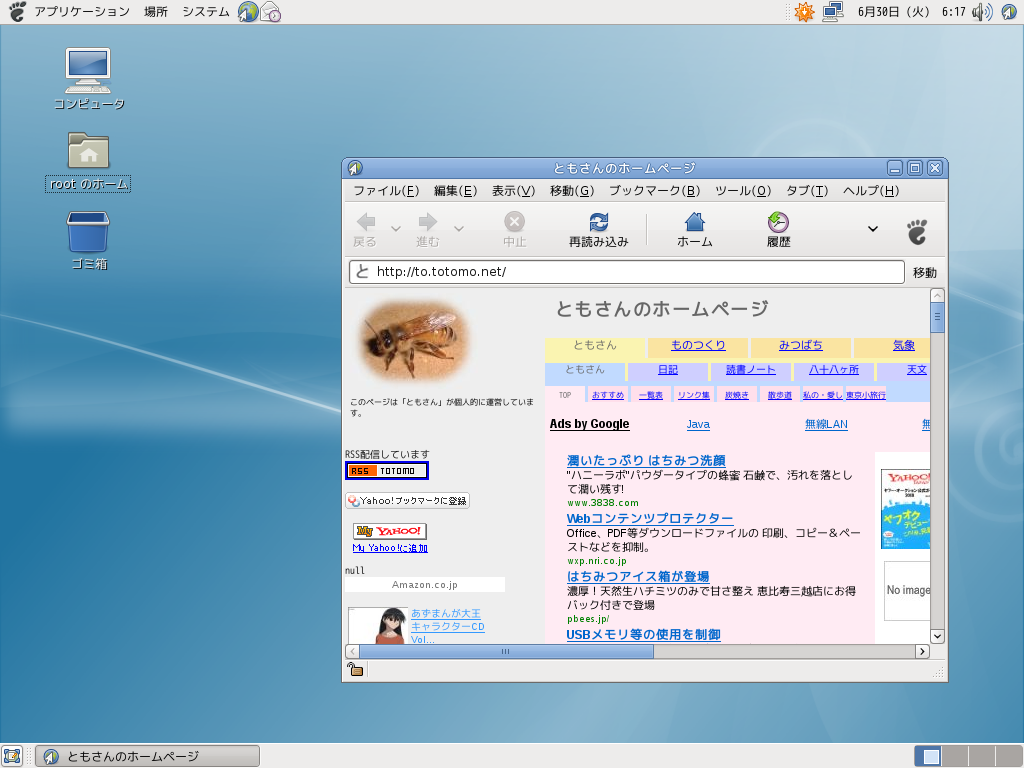Expand the Back button history dropdown arrow
The image size is (1024, 768).
(396, 229)
